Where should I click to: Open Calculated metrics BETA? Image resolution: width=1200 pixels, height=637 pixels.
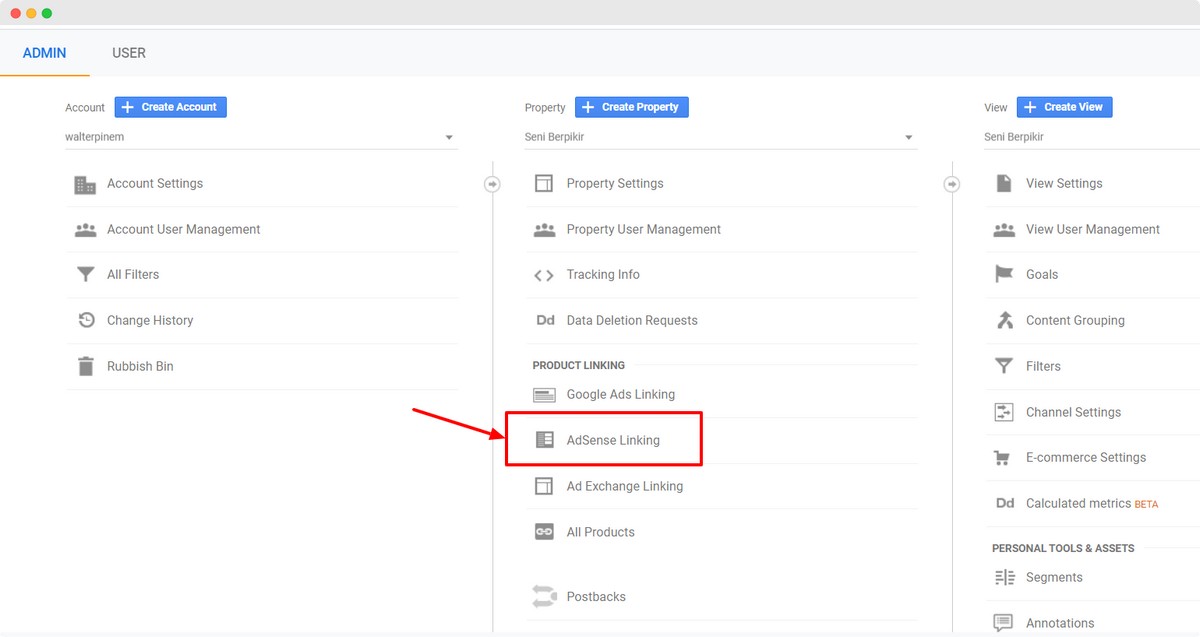(x=1092, y=504)
